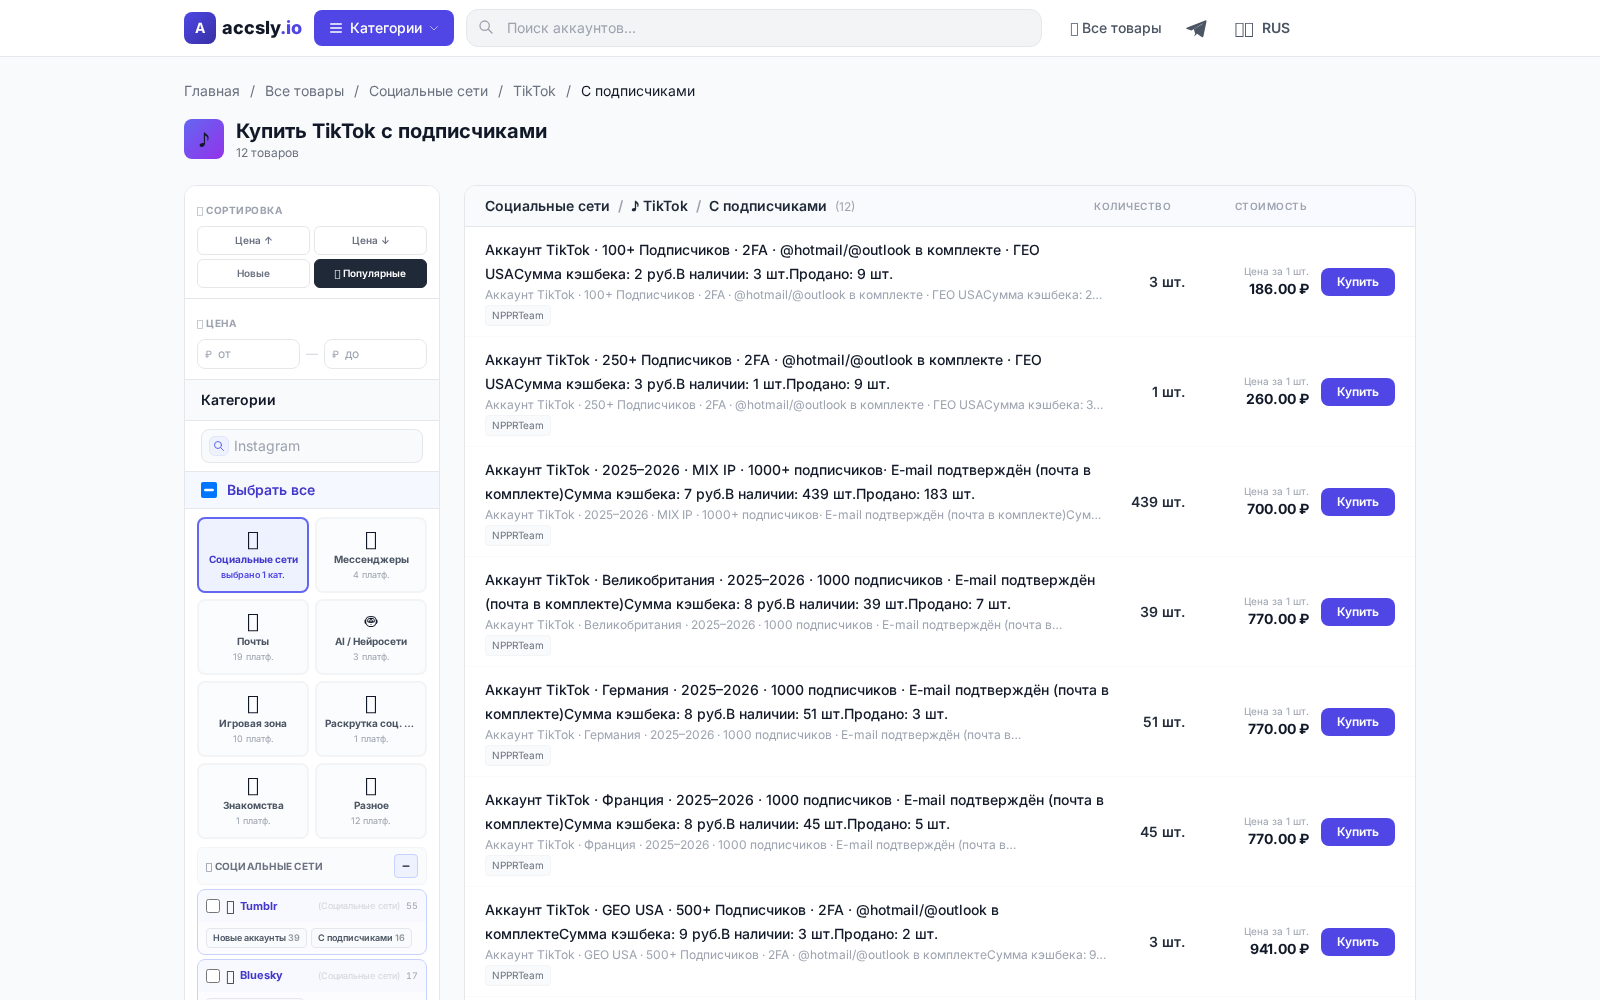The width and height of the screenshot is (1600, 1000).
Task: Buy the Великобритания TikTok account
Action: (x=1357, y=612)
